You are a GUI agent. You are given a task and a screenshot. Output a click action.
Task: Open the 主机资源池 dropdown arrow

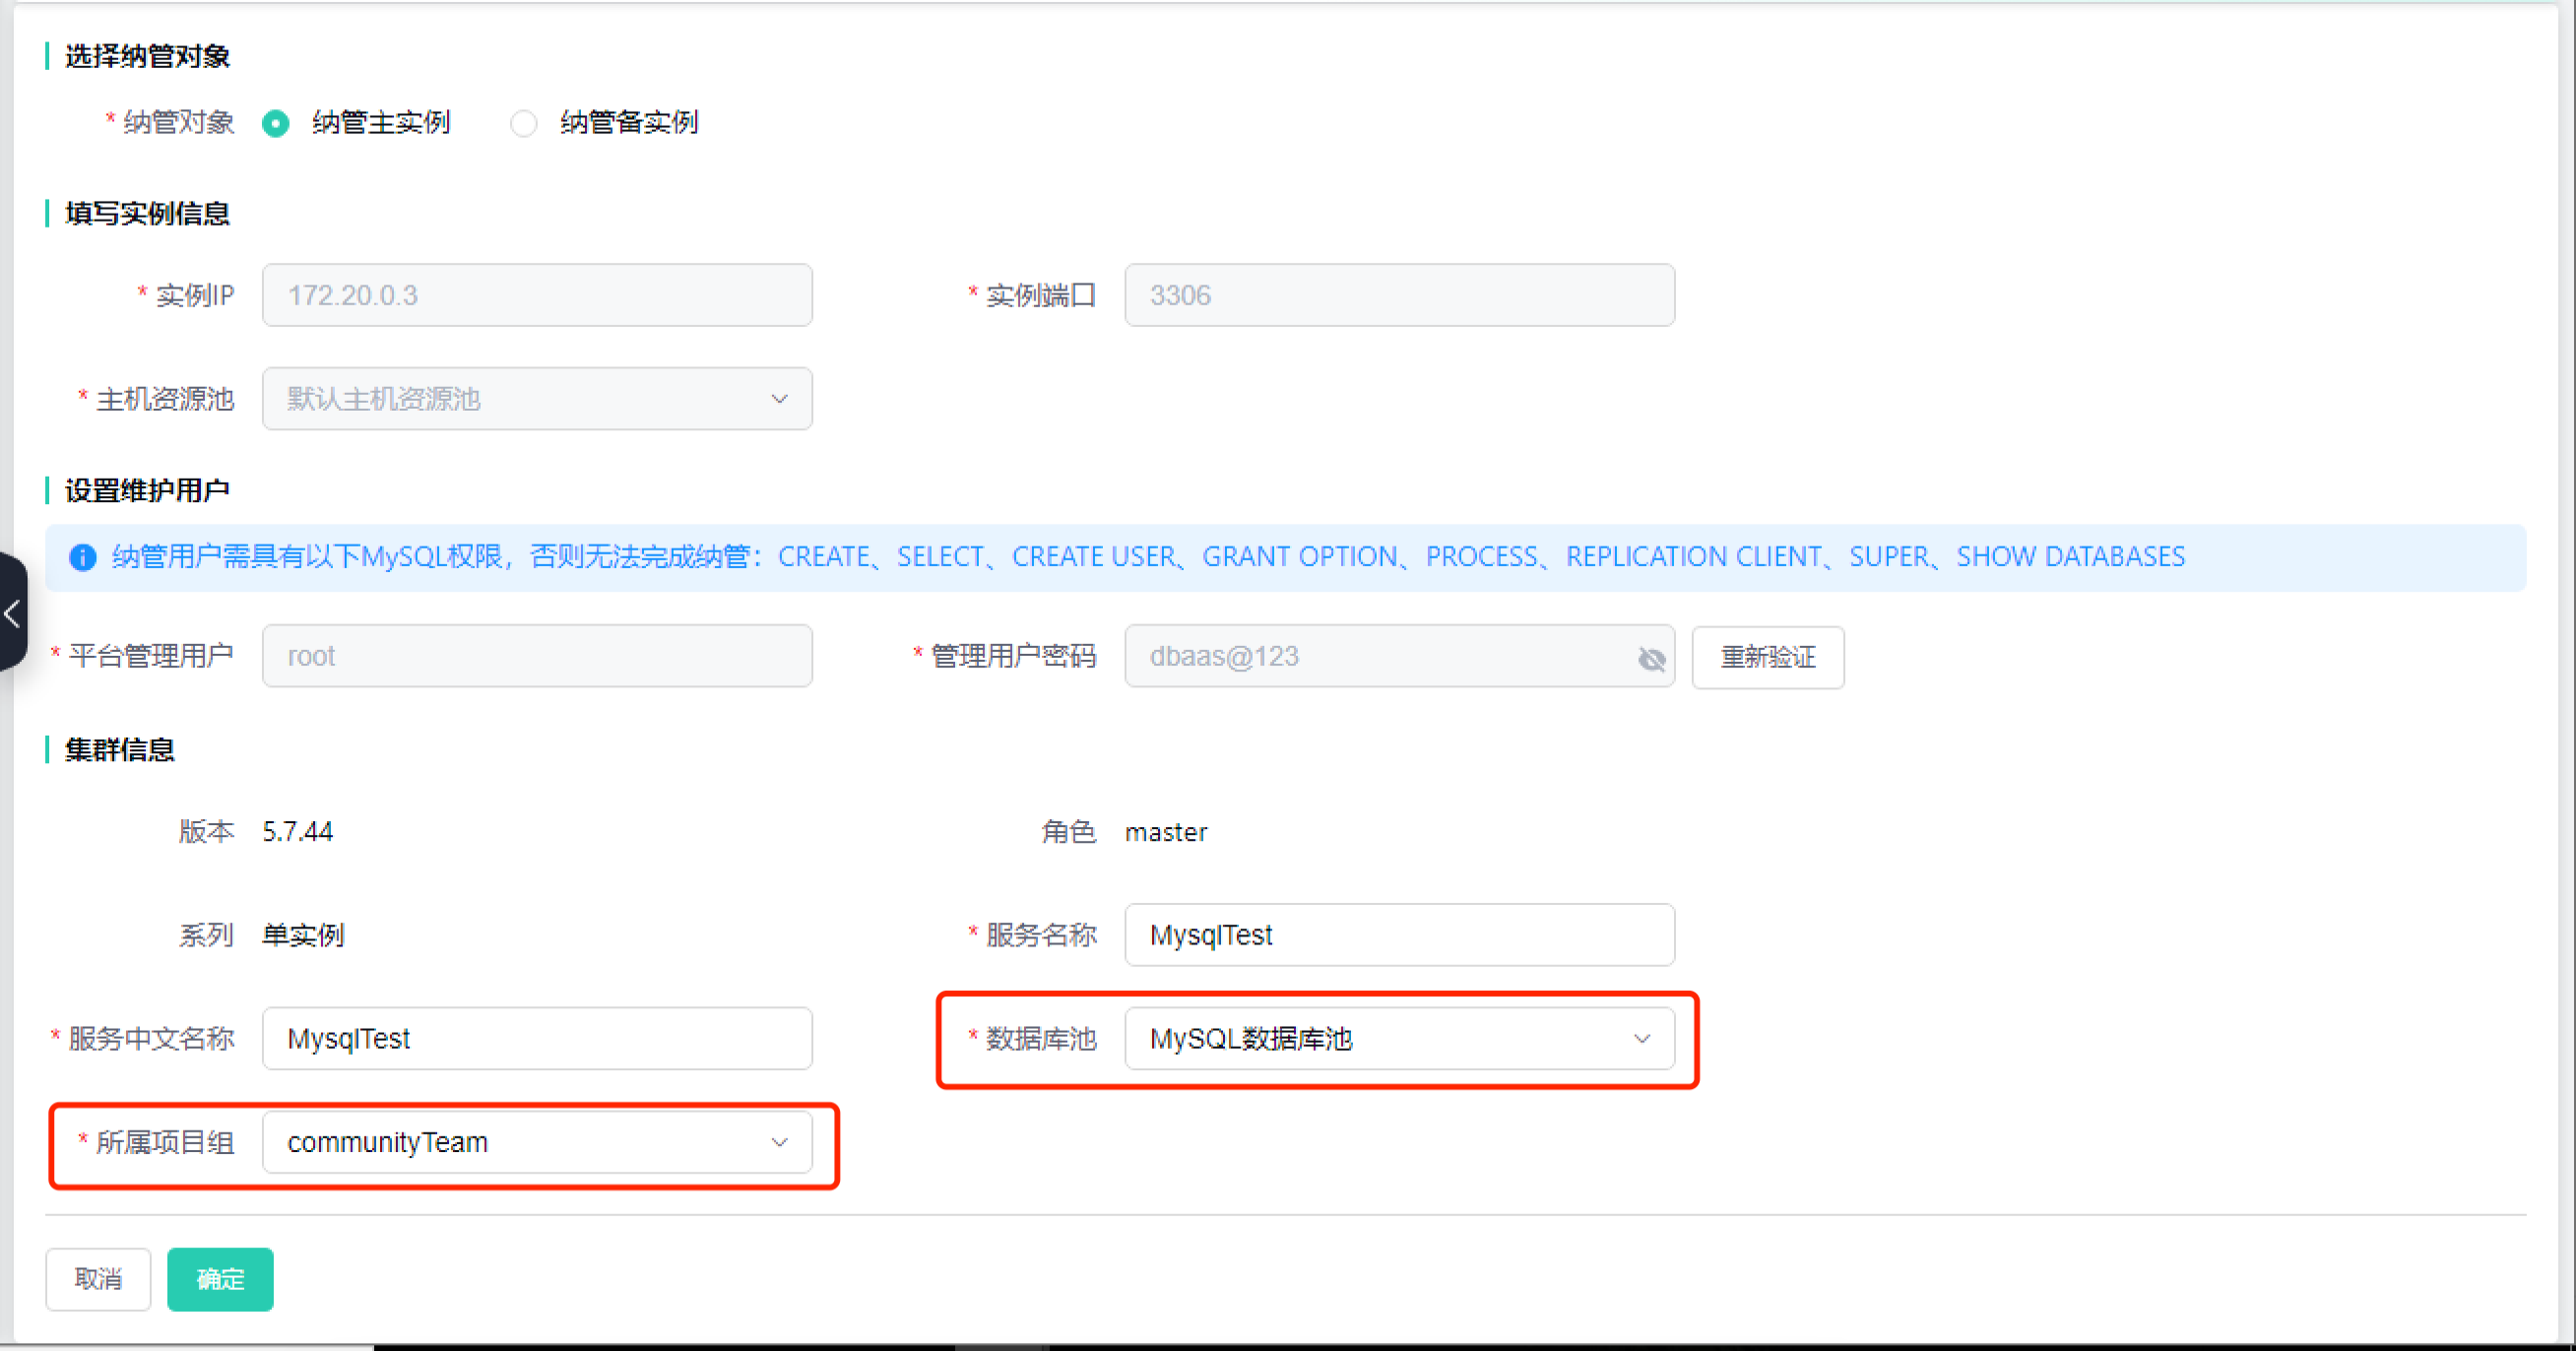click(x=779, y=399)
